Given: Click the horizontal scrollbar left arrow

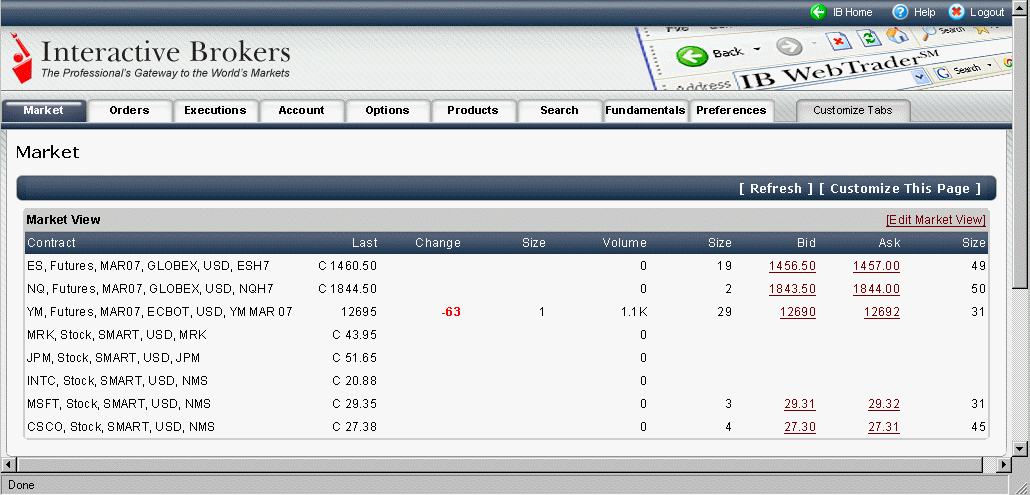Looking at the screenshot, I should tap(8, 465).
